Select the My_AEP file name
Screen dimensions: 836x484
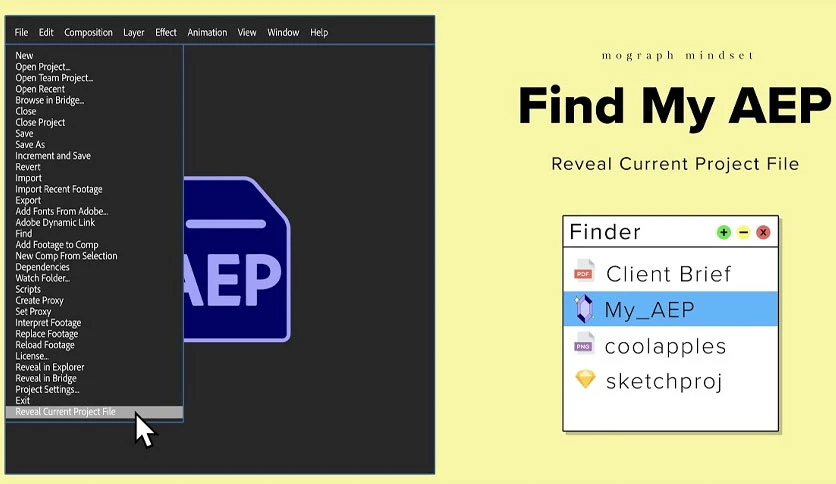pos(649,310)
